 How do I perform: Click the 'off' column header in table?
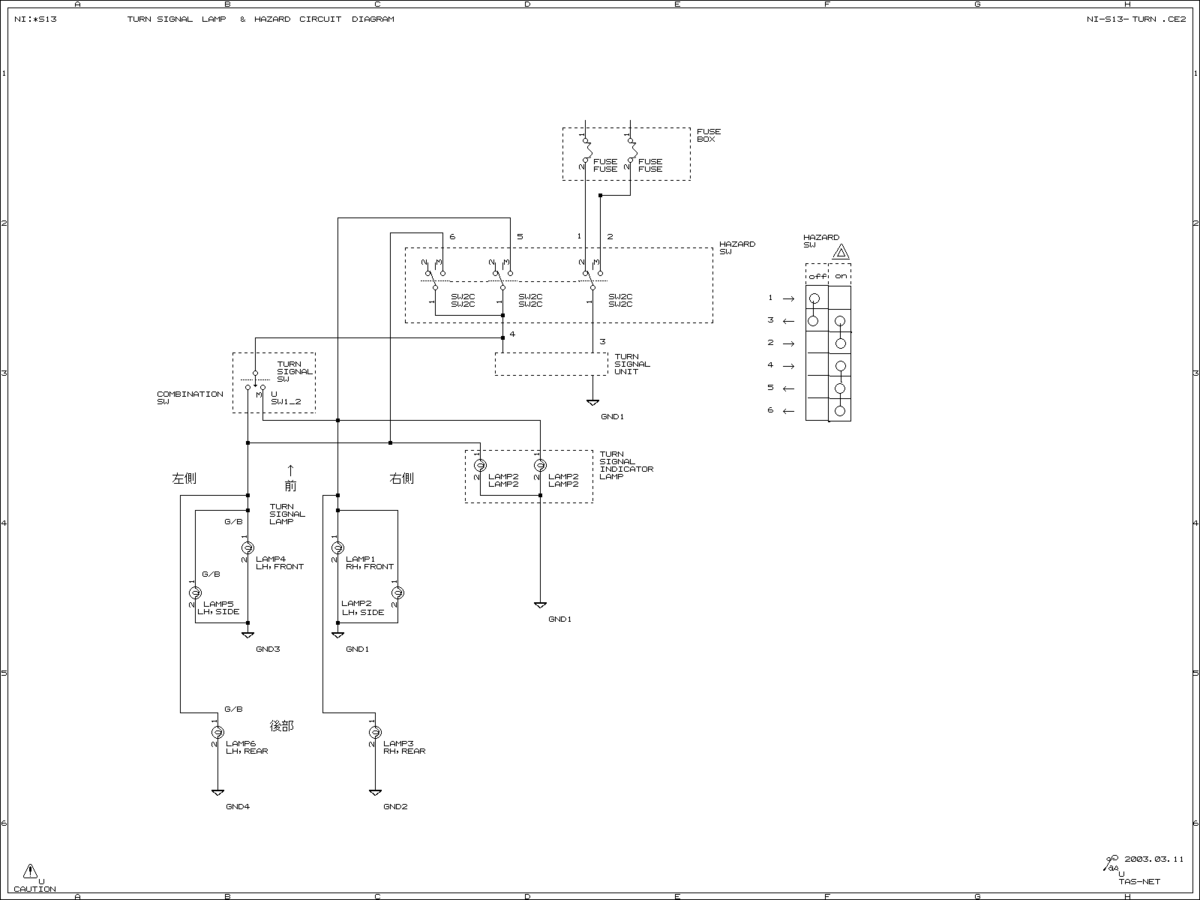point(817,276)
